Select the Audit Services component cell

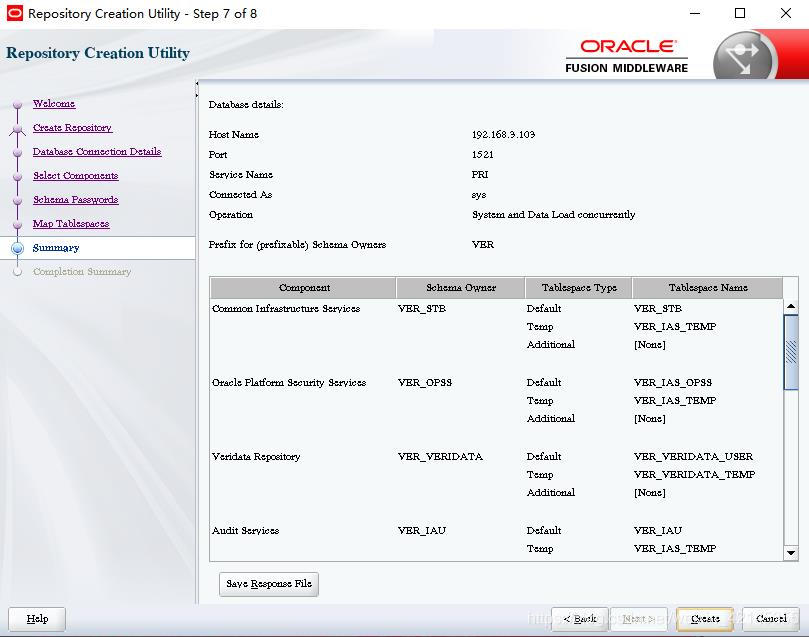tap(246, 531)
